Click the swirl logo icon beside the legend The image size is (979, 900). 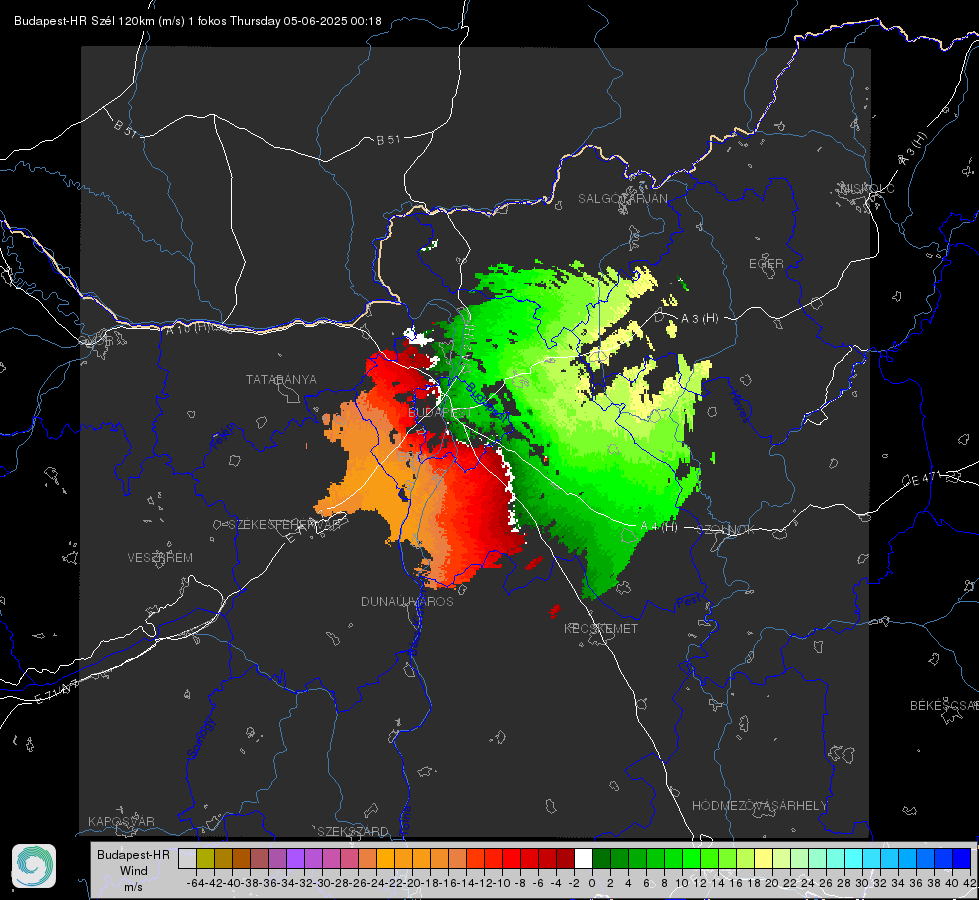click(34, 866)
